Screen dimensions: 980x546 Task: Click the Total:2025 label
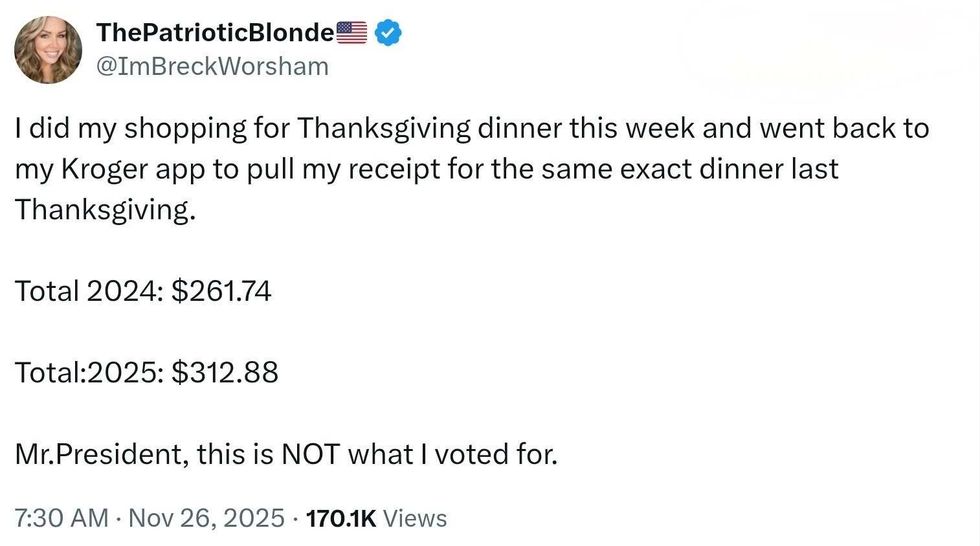[x=89, y=373]
